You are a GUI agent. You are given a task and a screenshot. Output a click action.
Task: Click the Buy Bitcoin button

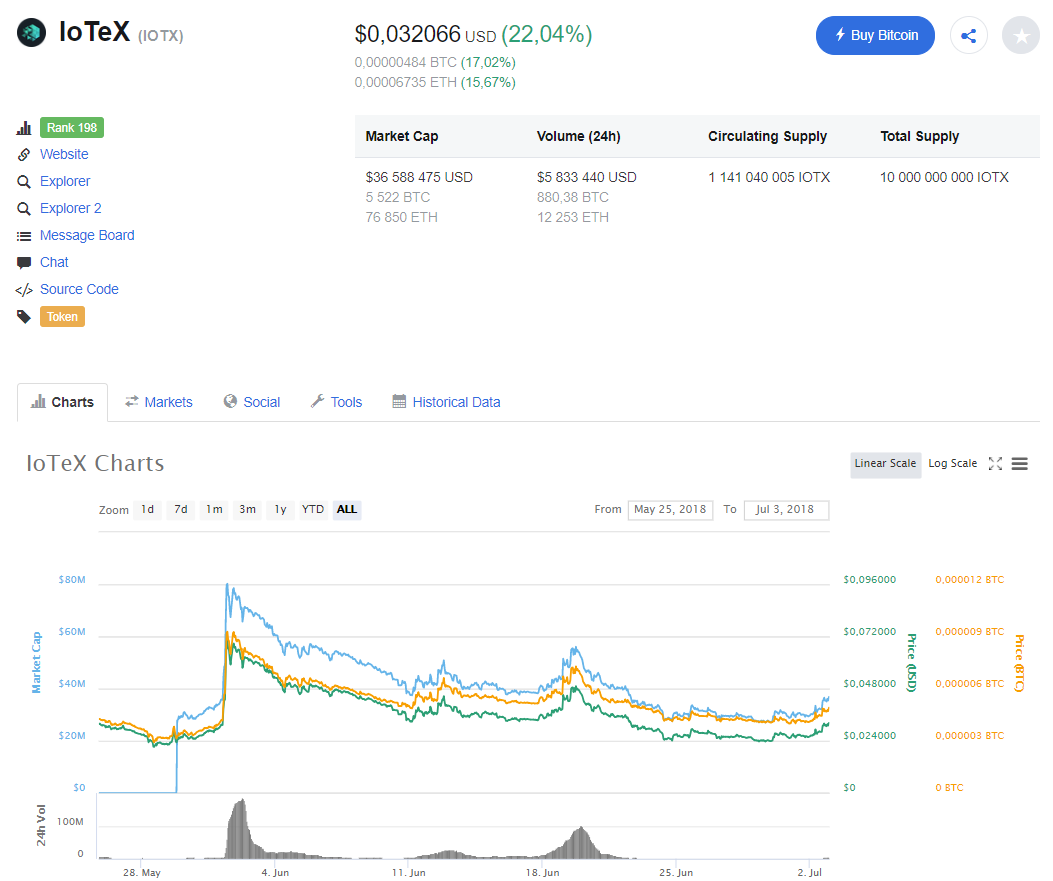(875, 36)
